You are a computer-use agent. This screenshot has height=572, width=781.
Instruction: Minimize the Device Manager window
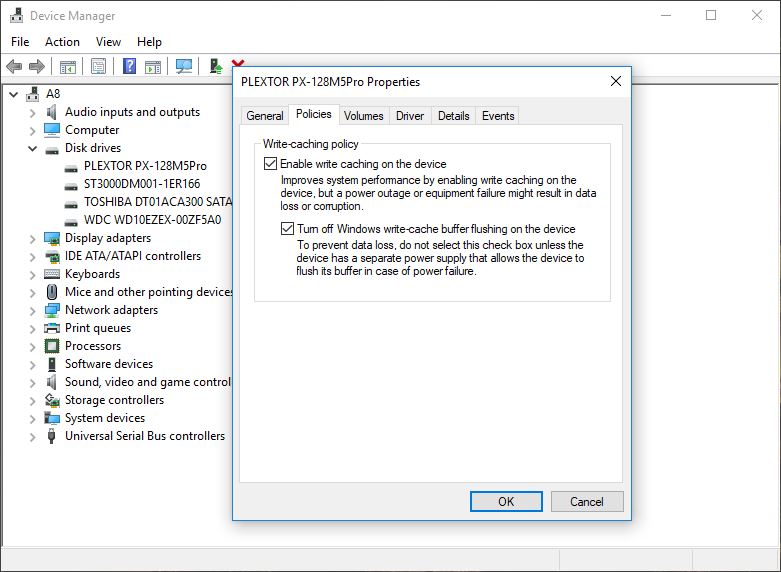point(665,15)
